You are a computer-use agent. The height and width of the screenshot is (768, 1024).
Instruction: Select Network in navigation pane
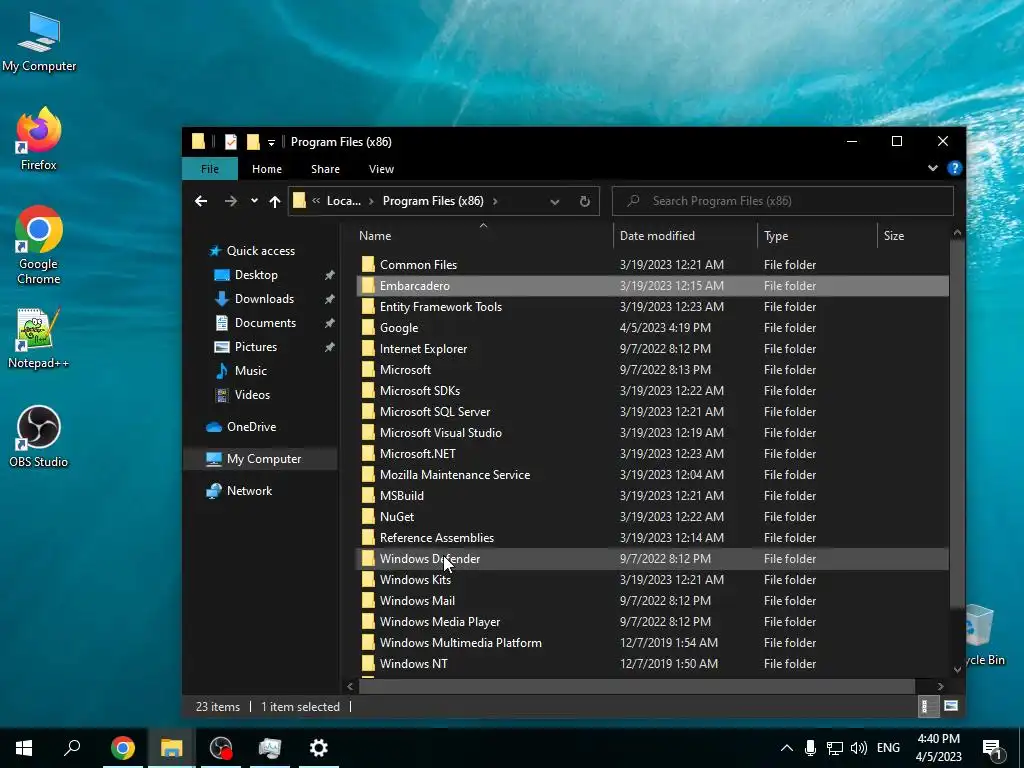tap(249, 490)
